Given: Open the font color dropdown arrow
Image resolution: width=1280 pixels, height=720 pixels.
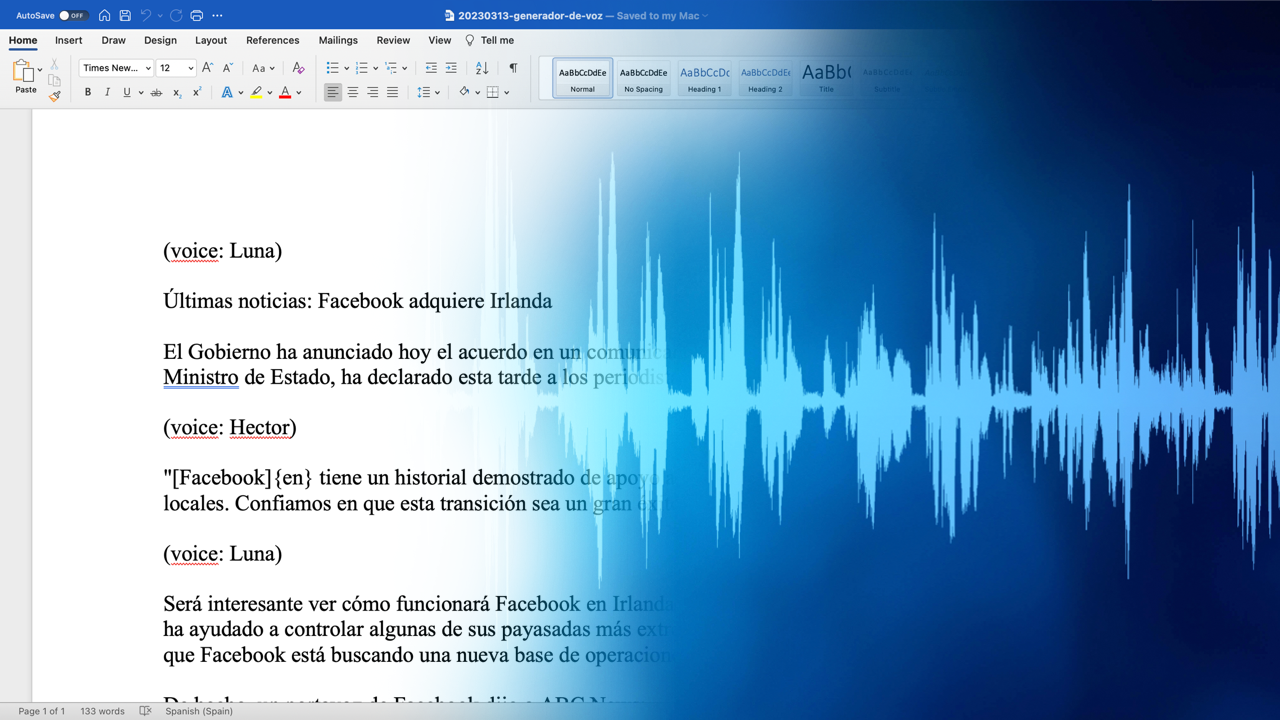Looking at the screenshot, I should click(x=299, y=93).
